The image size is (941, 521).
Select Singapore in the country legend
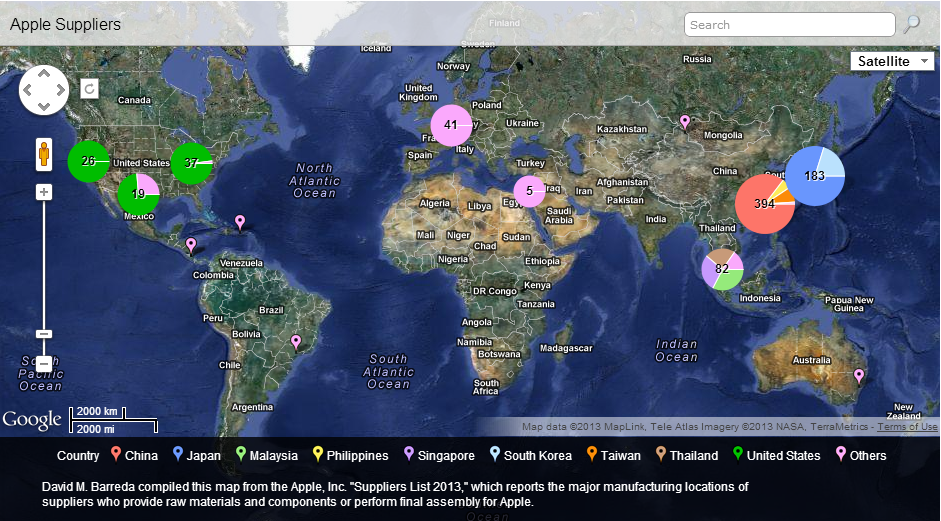(439, 455)
